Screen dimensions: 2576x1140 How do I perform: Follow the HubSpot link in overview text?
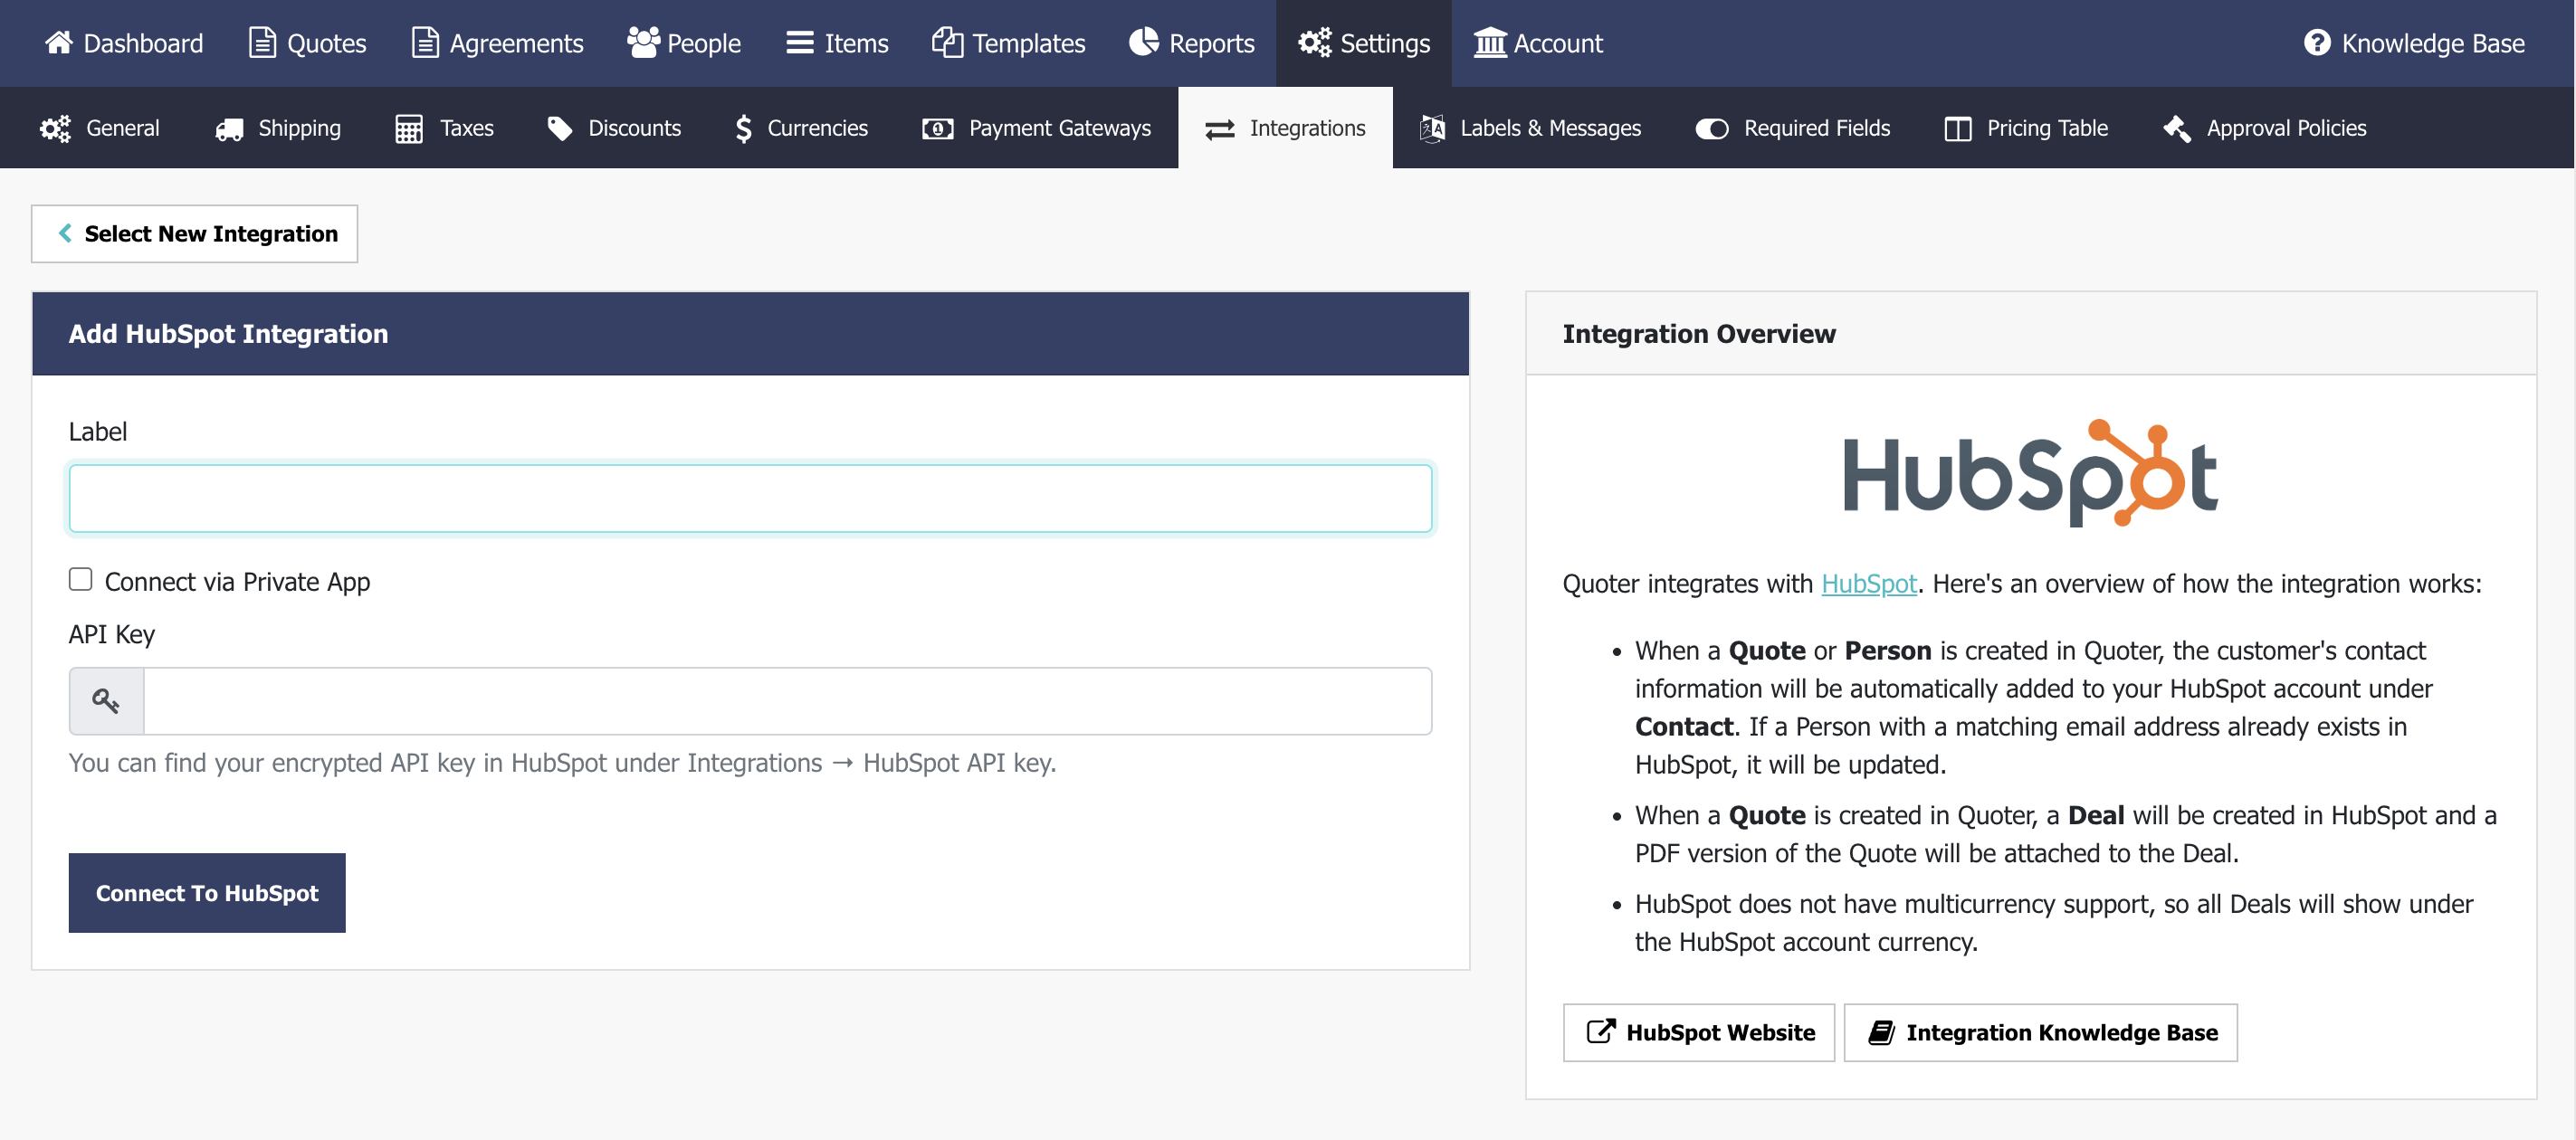[x=1868, y=583]
